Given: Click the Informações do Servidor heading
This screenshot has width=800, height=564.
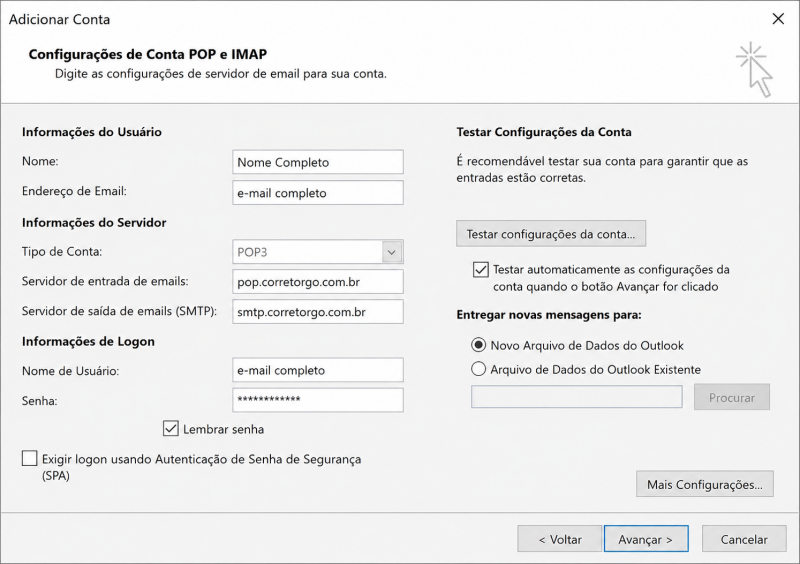Looking at the screenshot, I should [94, 223].
